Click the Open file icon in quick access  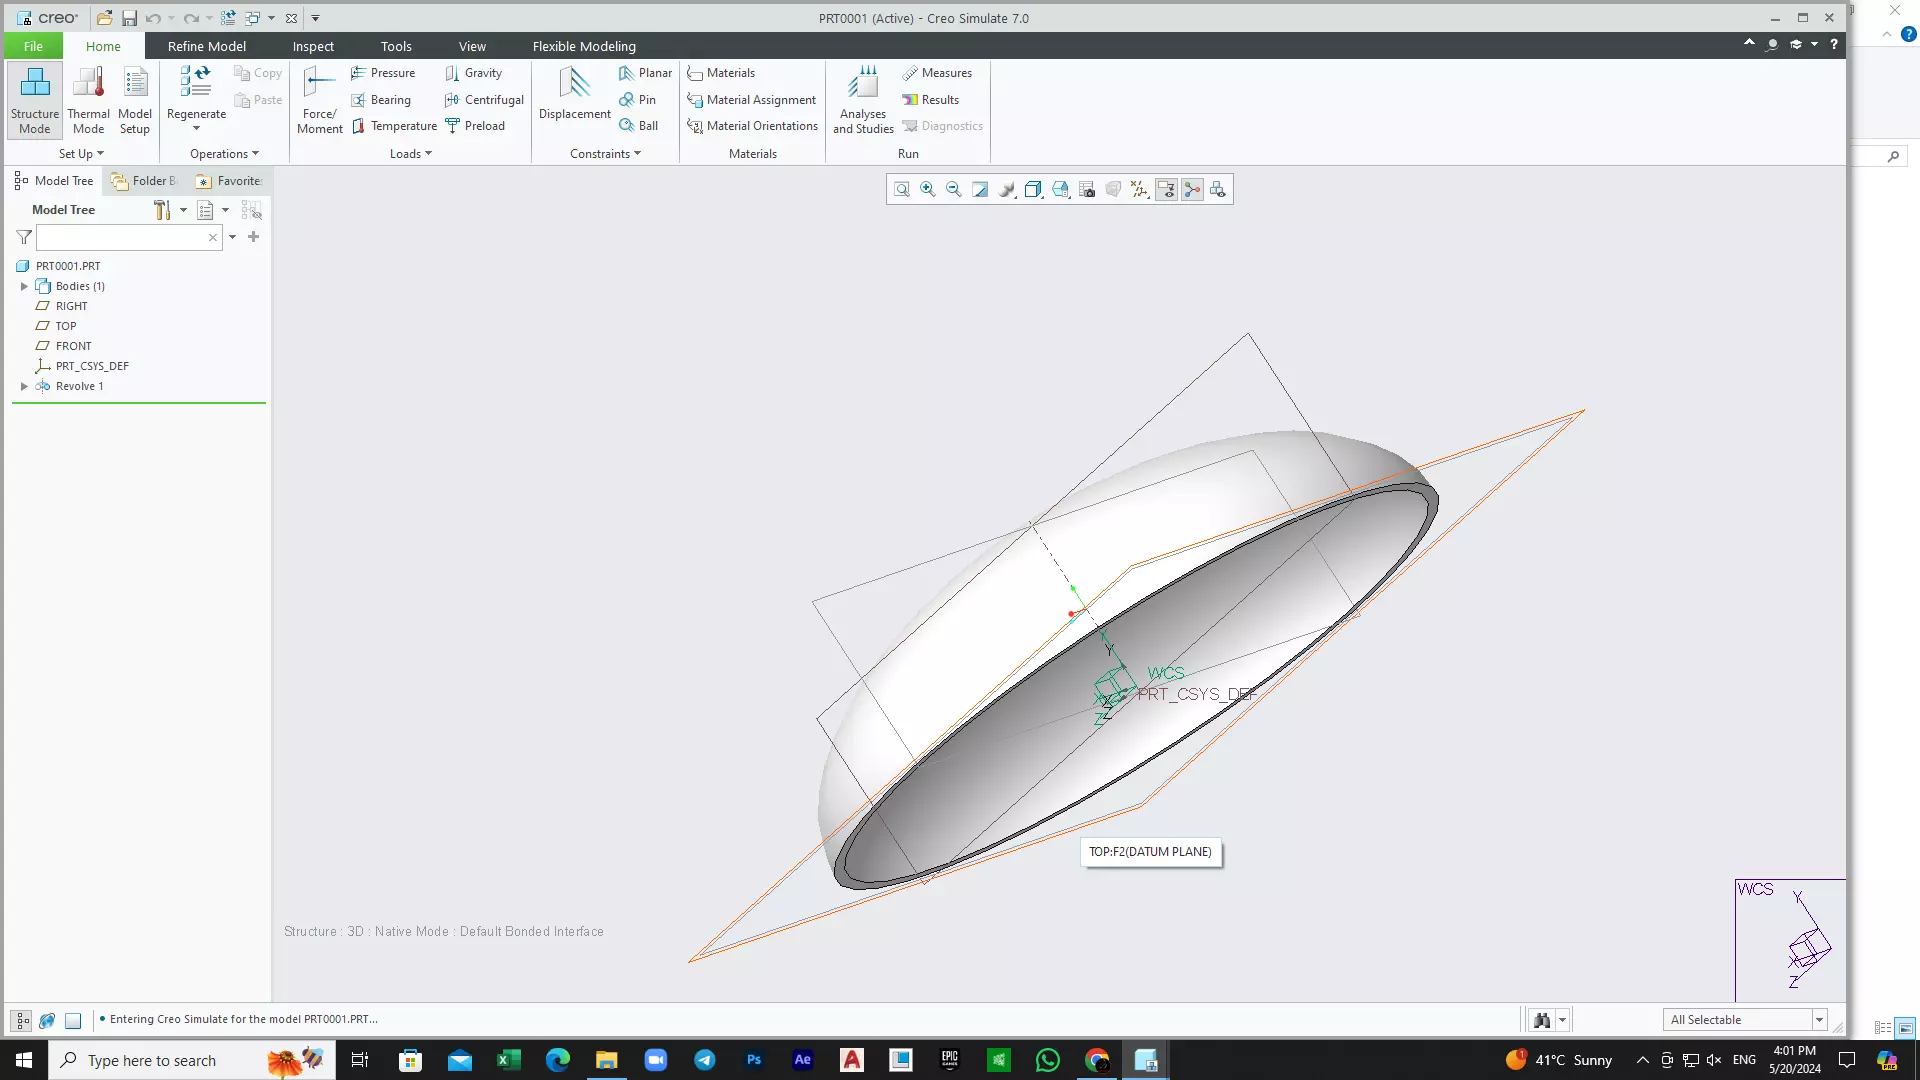(x=104, y=18)
